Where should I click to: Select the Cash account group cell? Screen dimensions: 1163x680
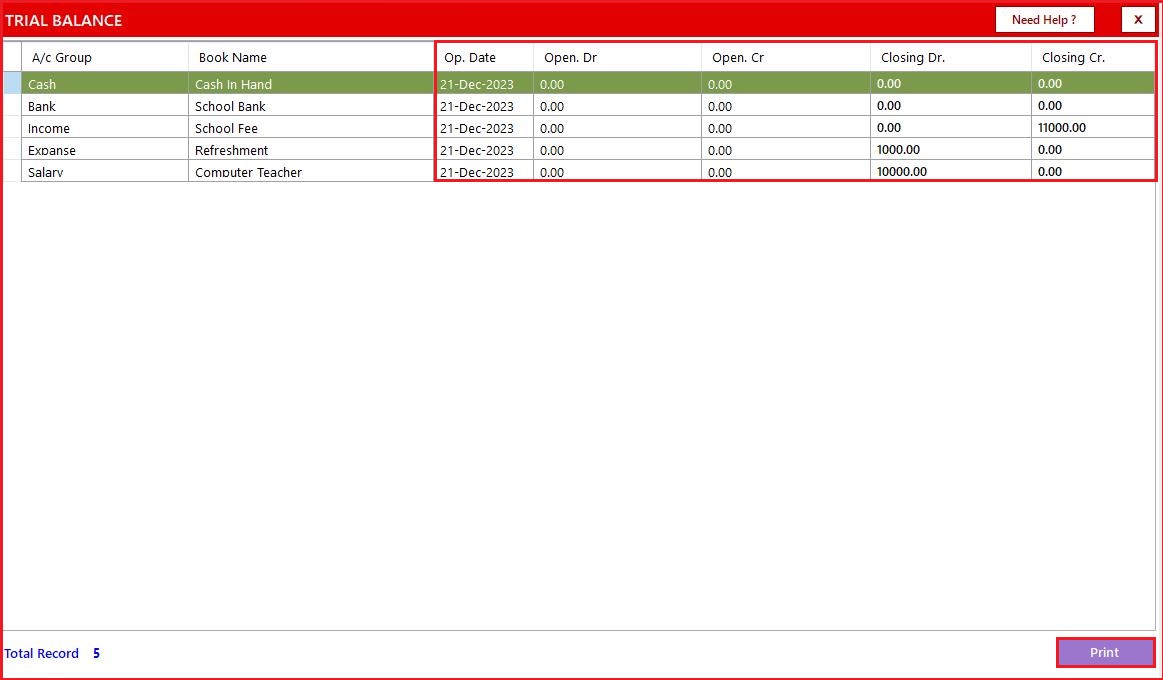(x=105, y=83)
